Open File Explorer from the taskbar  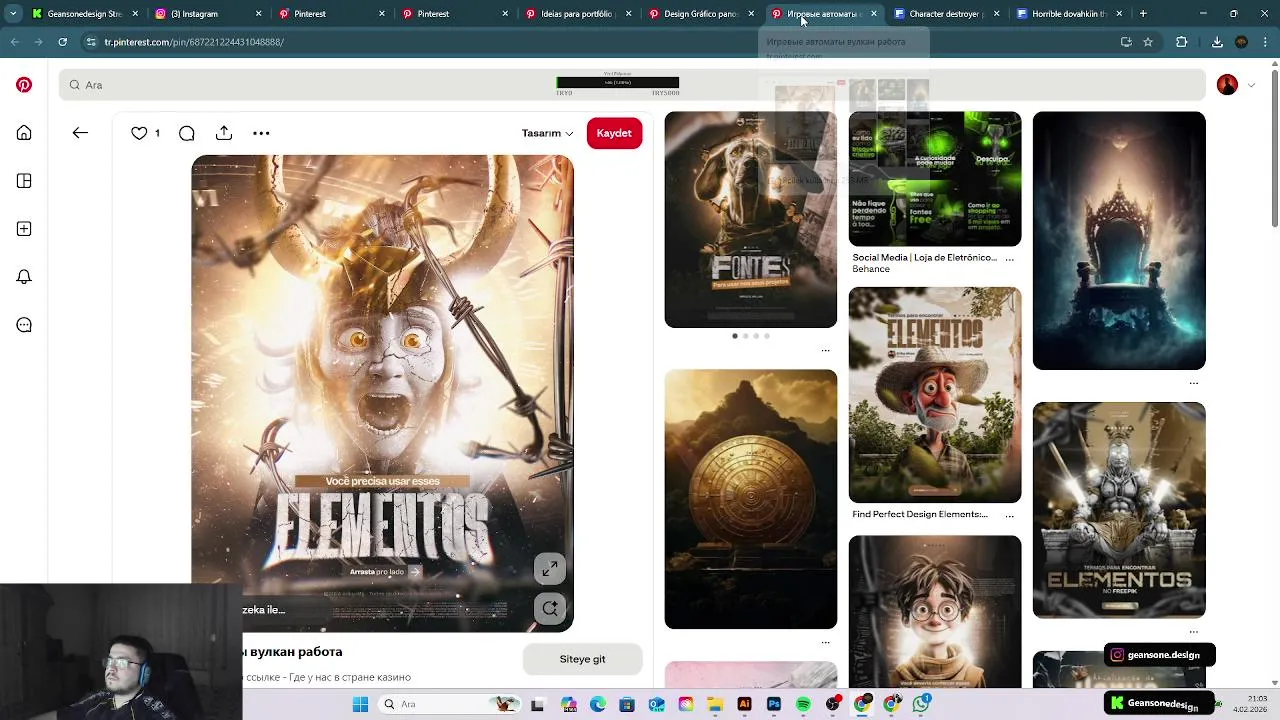715,704
